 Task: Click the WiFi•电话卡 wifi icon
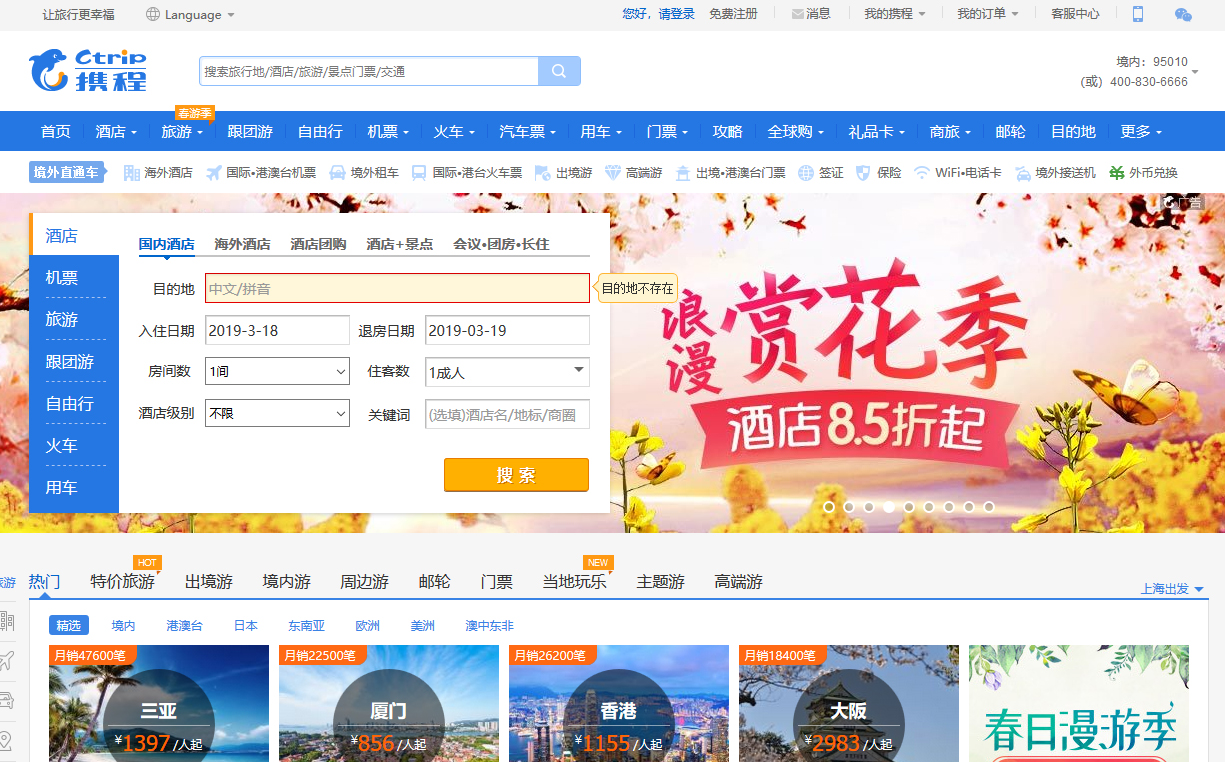pyautogui.click(x=921, y=173)
